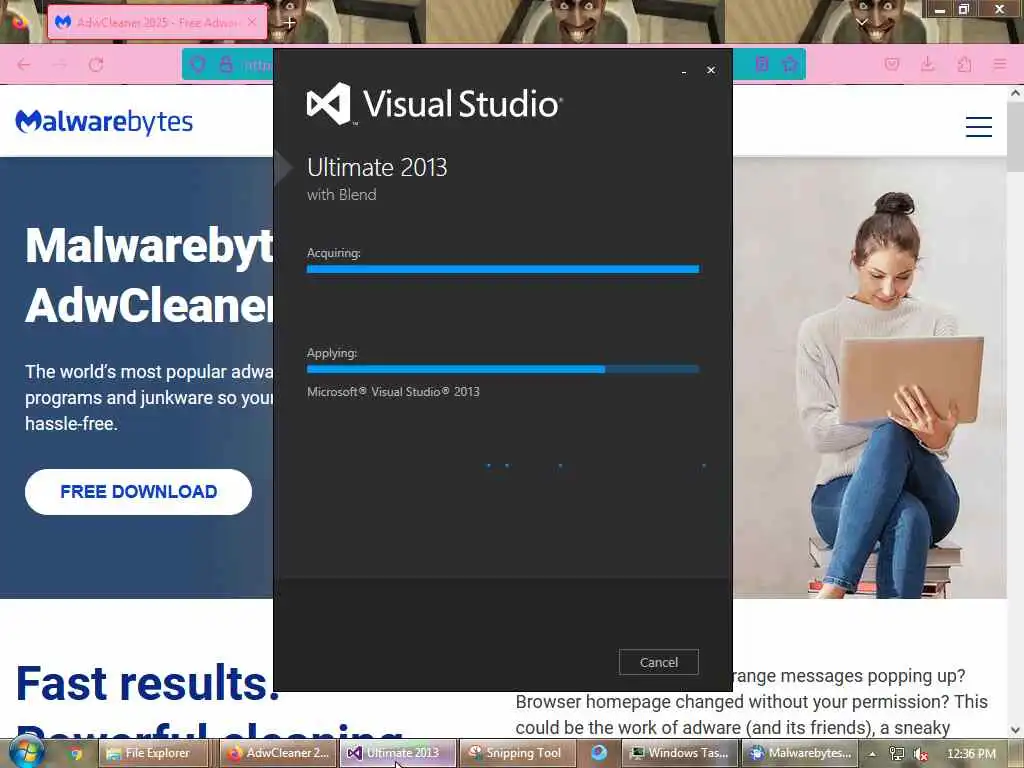Viewport: 1024px width, 768px height.
Task: Open the Windows Start menu
Action: [25, 752]
